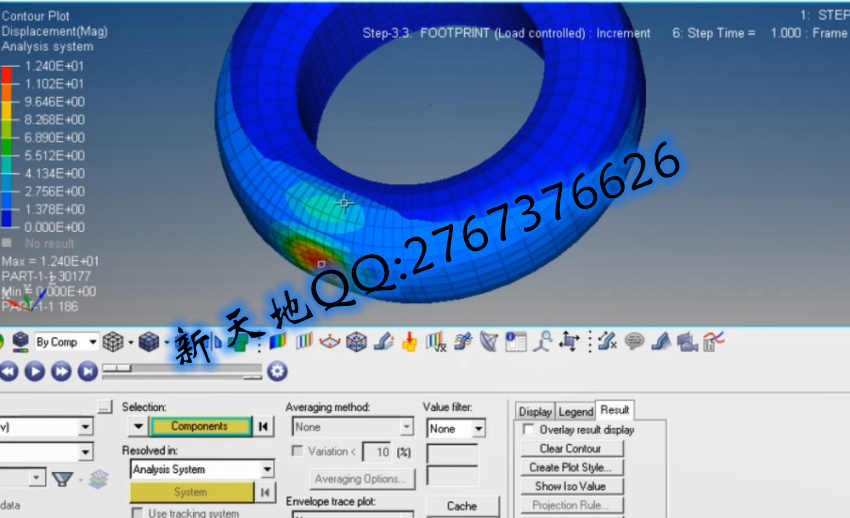
Task: Click the play animation button
Action: point(35,371)
